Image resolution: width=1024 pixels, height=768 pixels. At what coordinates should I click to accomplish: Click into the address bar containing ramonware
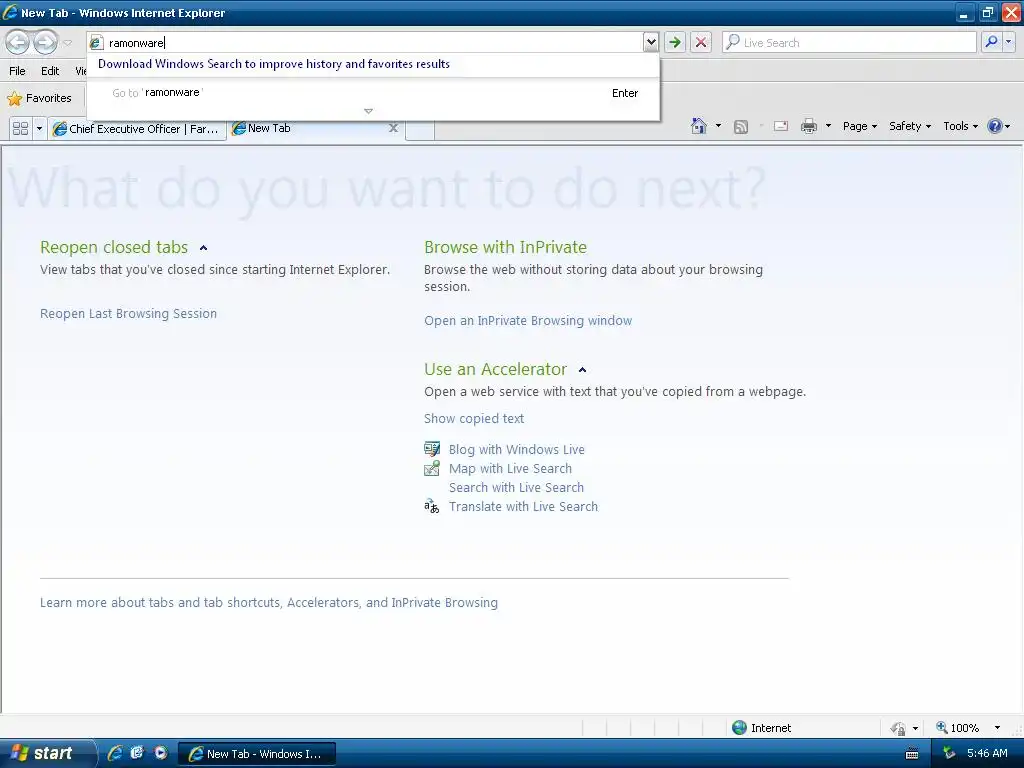(366, 43)
